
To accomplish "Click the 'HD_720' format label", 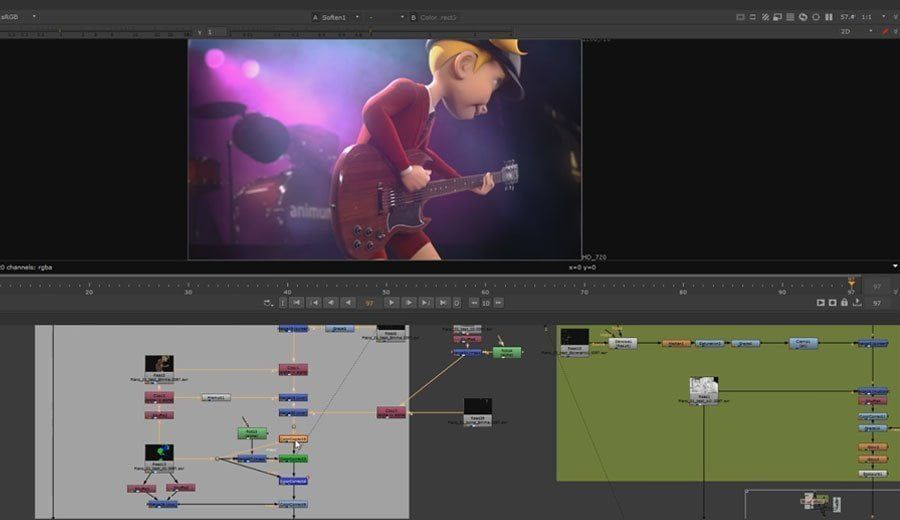I will click(594, 257).
